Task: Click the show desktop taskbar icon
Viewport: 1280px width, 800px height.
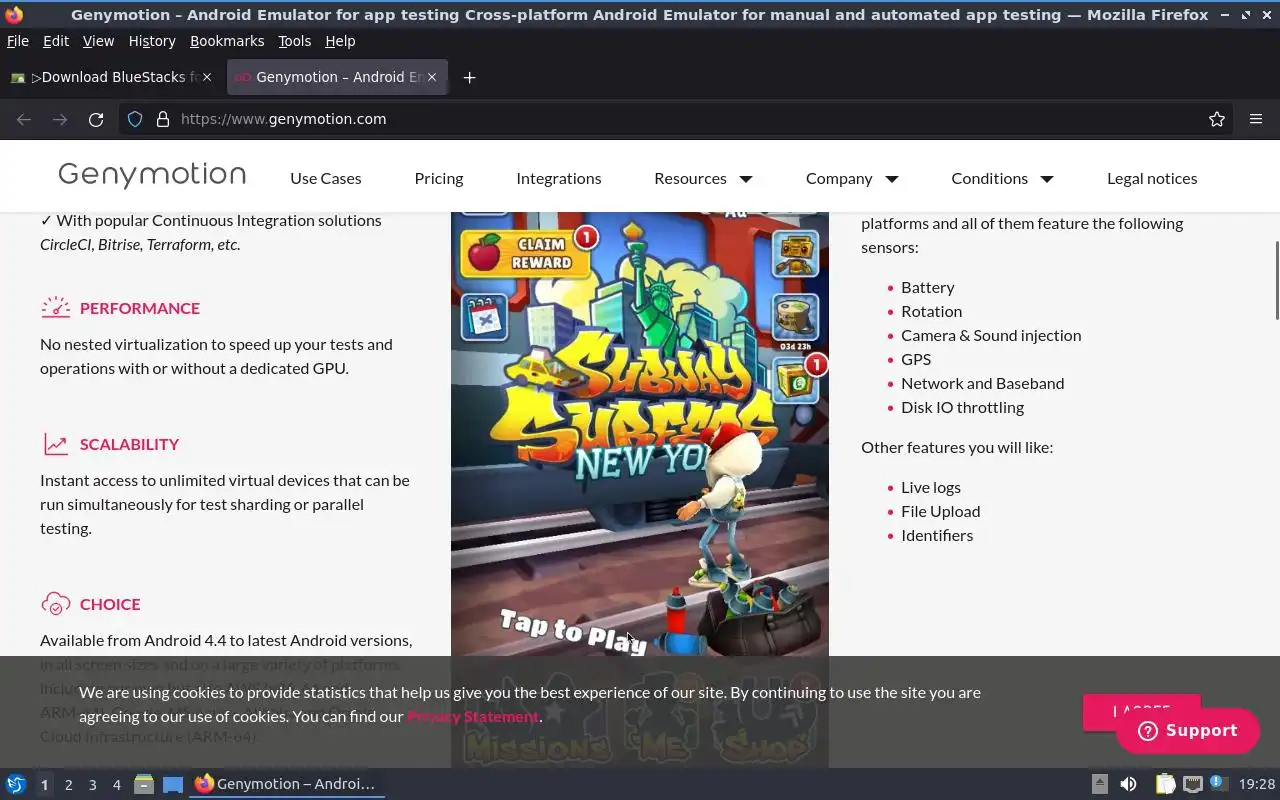Action: 173,784
